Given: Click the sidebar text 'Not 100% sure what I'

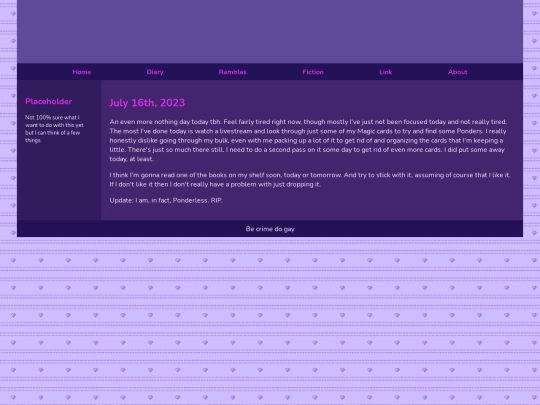Looking at the screenshot, I should tap(52, 117).
